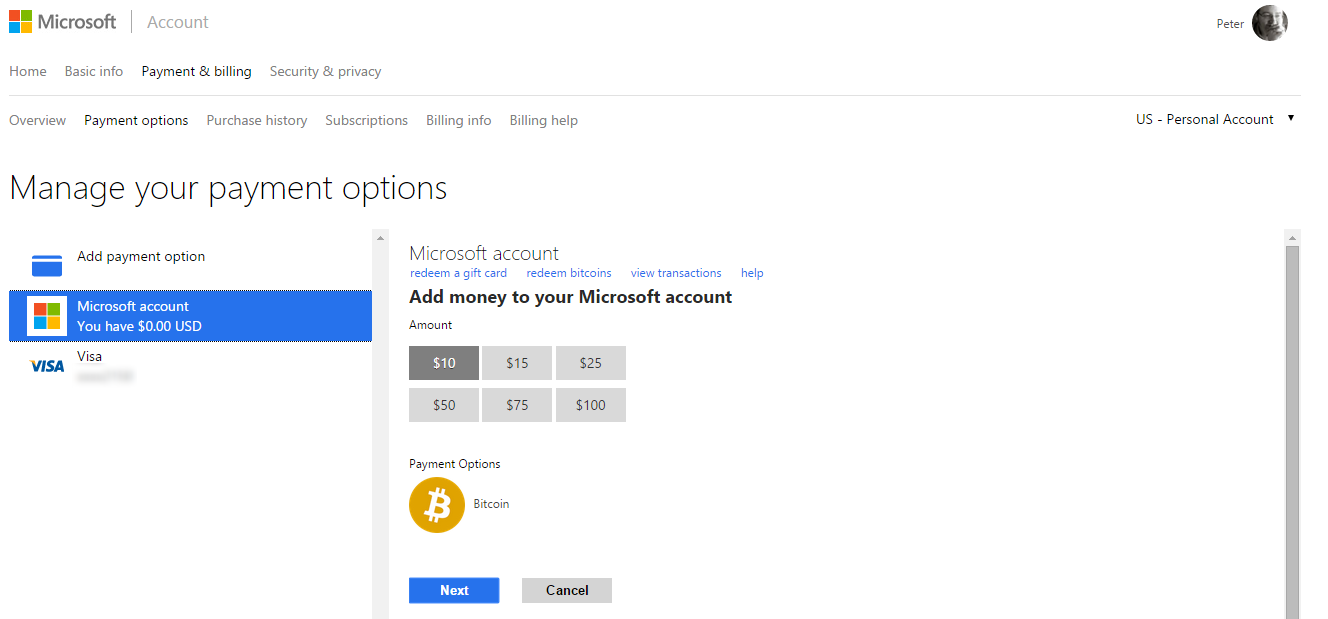The image size is (1328, 619).
Task: Select the Microsoft account payment entry
Action: click(x=190, y=316)
